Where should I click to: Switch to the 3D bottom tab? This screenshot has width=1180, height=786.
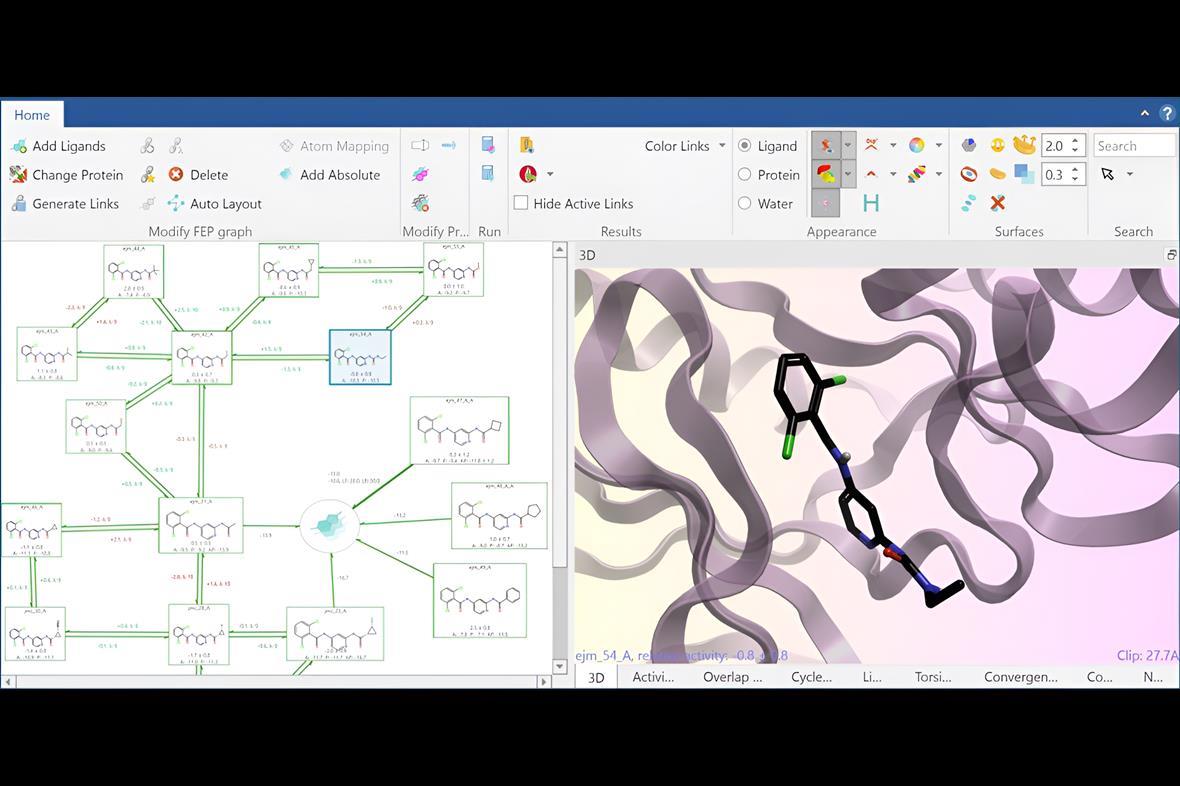[596, 678]
